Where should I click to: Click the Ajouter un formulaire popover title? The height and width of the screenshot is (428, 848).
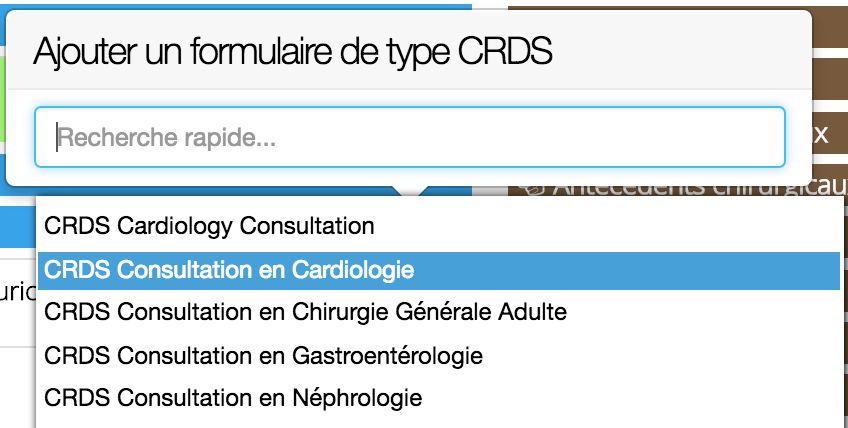point(293,51)
